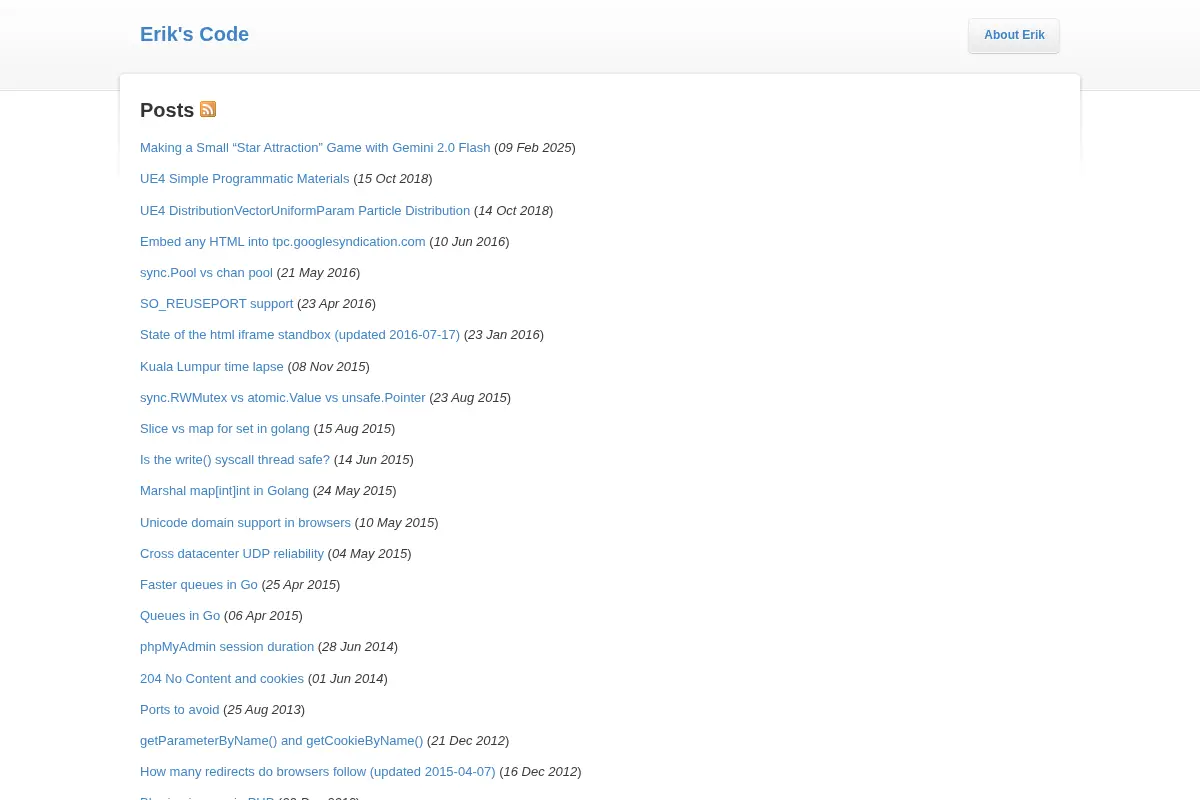Viewport: 1200px width, 800px height.
Task: Open Slice vs map for set in golang
Action: [x=225, y=428]
